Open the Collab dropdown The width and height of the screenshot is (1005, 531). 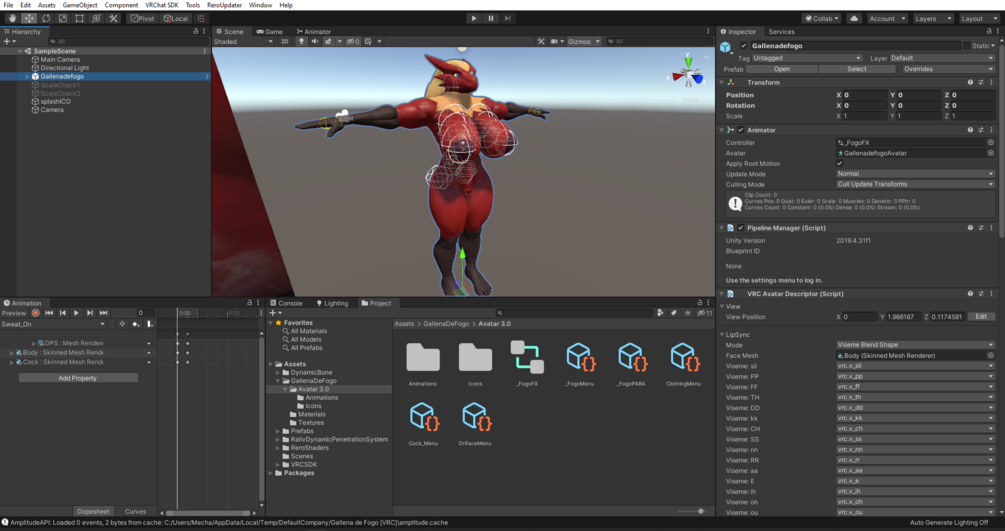click(822, 19)
